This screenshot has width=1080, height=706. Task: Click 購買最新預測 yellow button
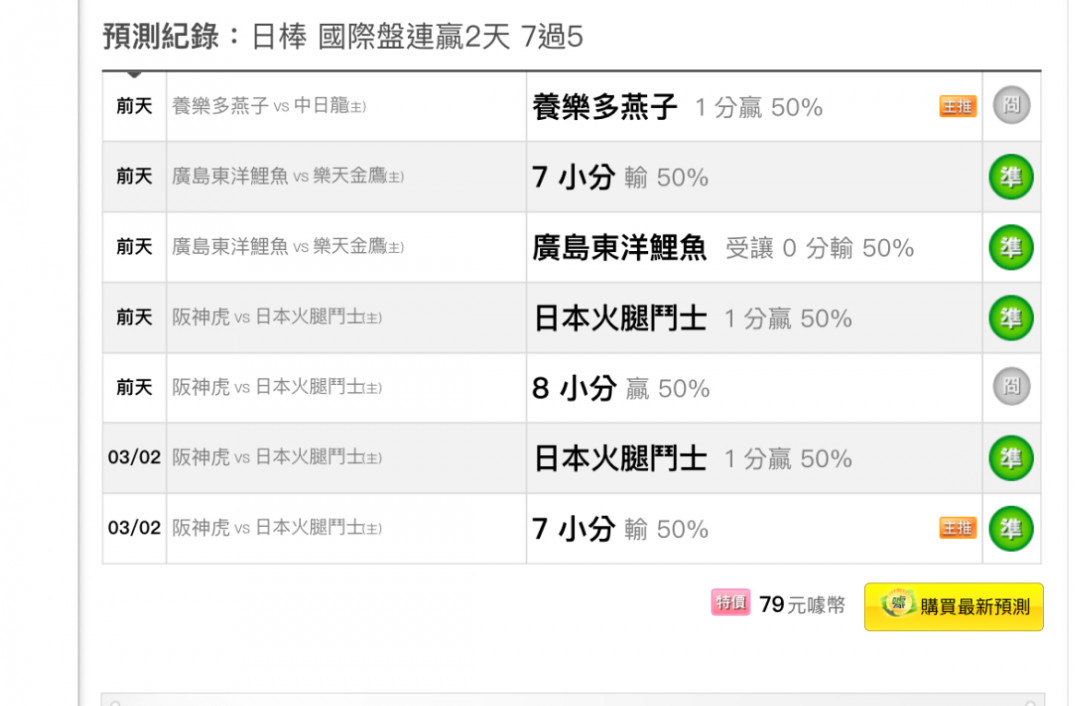[x=953, y=607]
